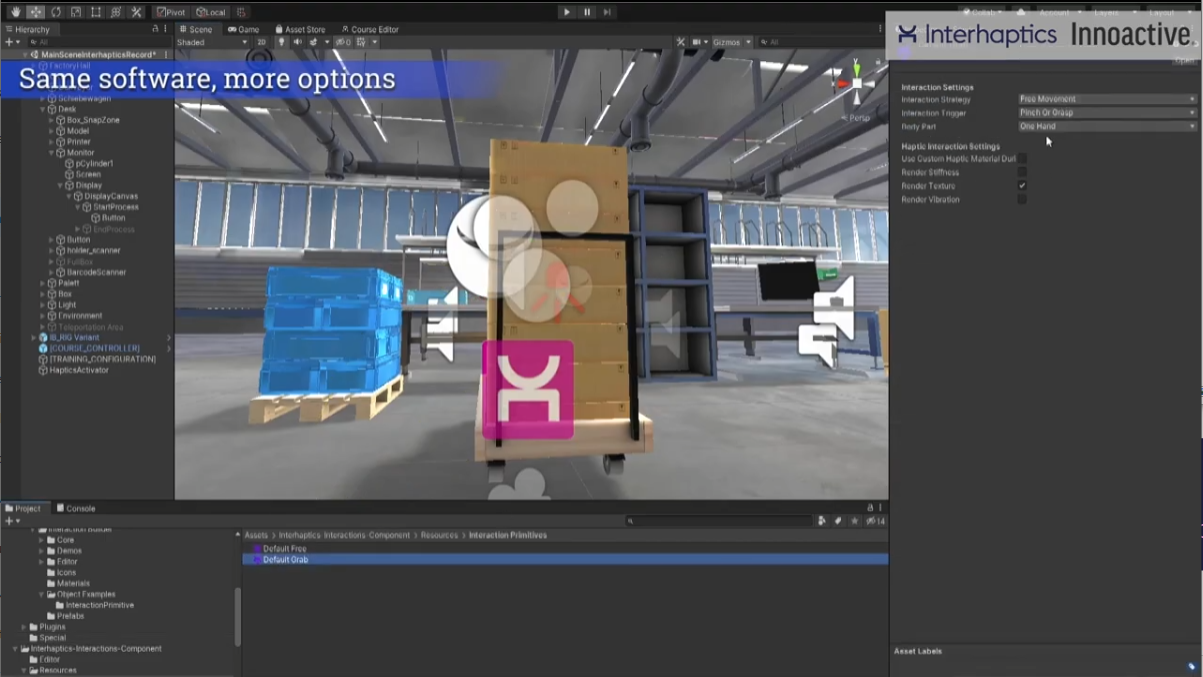Toggle scene lighting bulb icon
Viewport: 1203px width, 677px height.
tap(281, 42)
